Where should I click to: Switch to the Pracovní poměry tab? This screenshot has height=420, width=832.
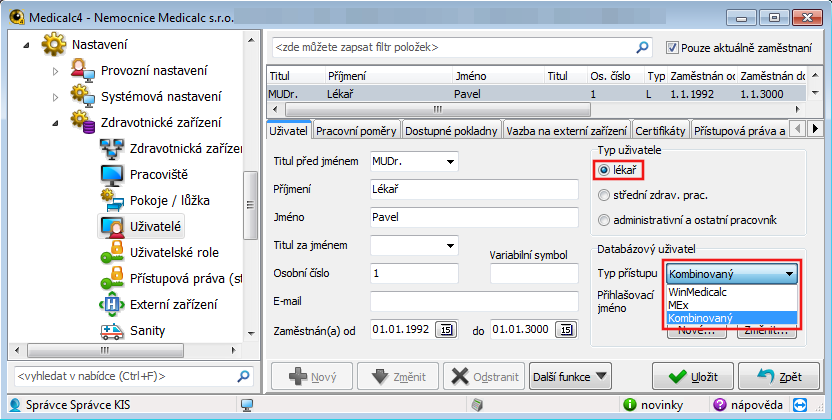(357, 131)
